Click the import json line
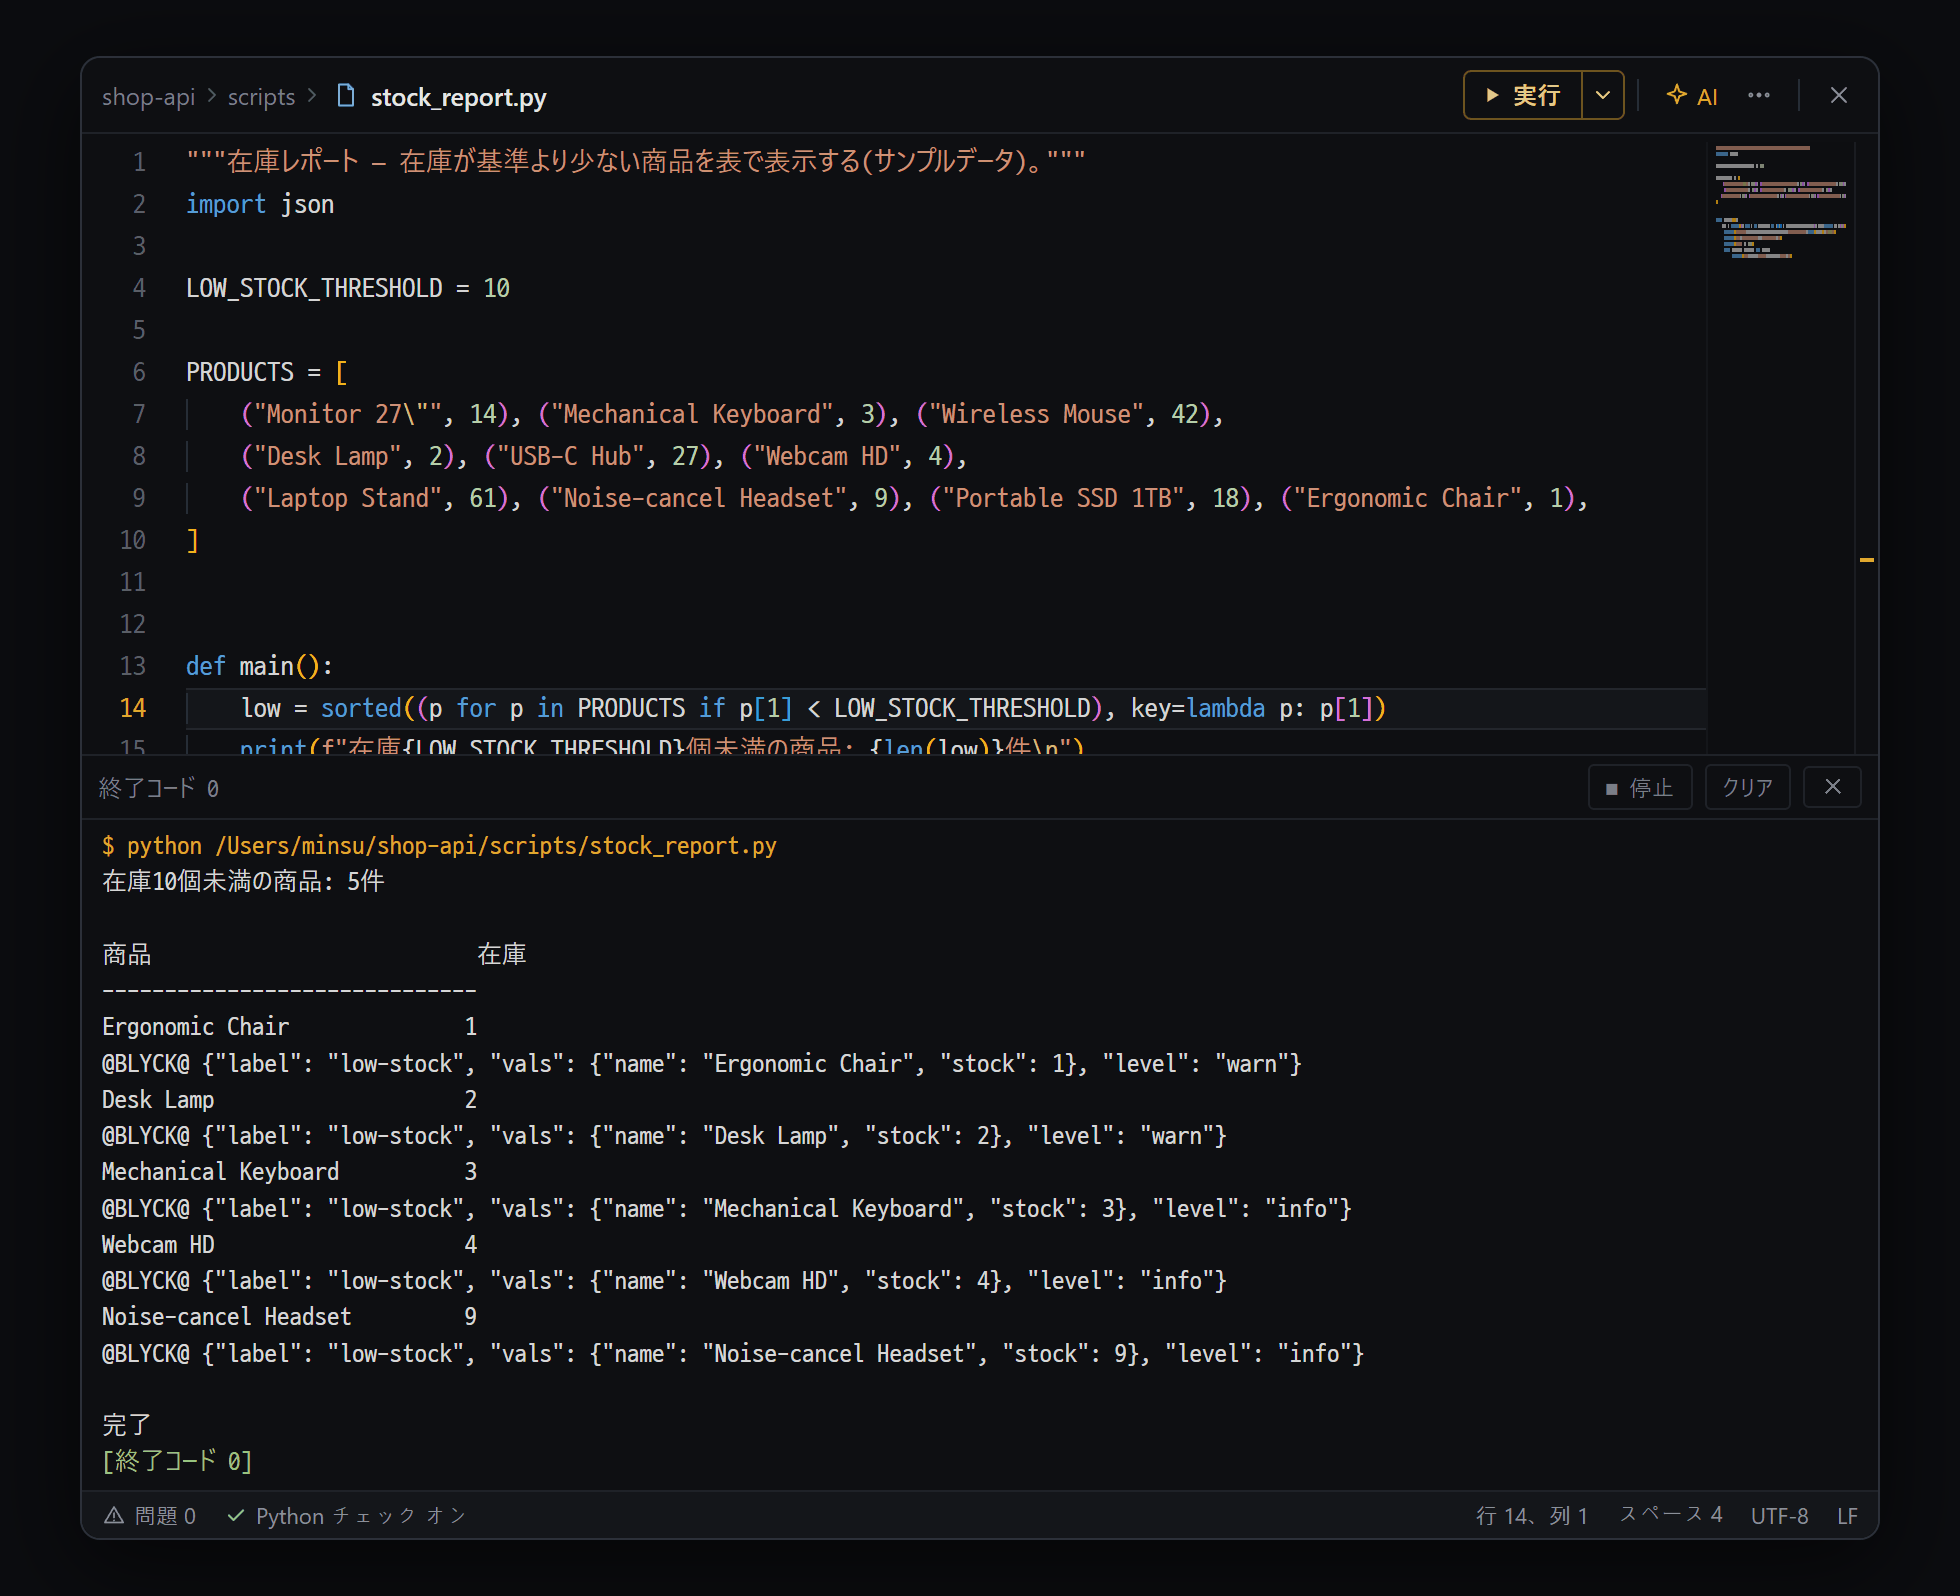The height and width of the screenshot is (1596, 1960). click(260, 204)
